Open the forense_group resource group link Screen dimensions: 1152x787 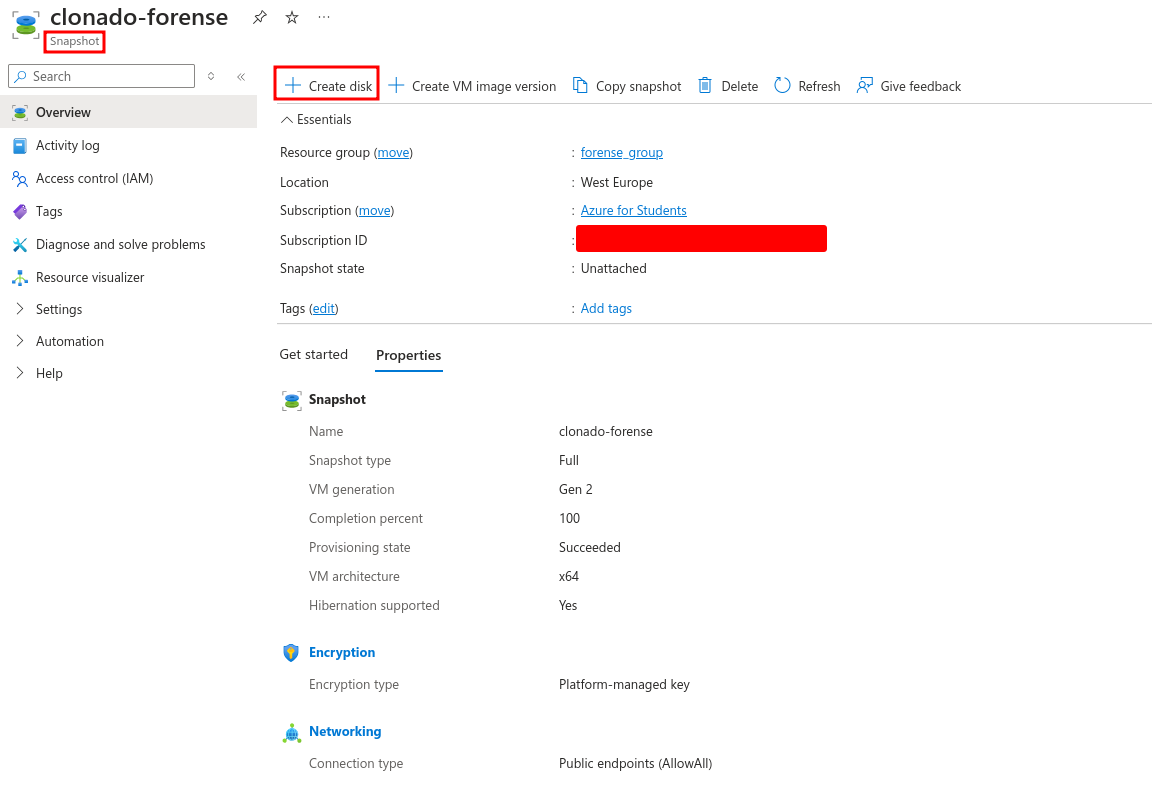[622, 153]
